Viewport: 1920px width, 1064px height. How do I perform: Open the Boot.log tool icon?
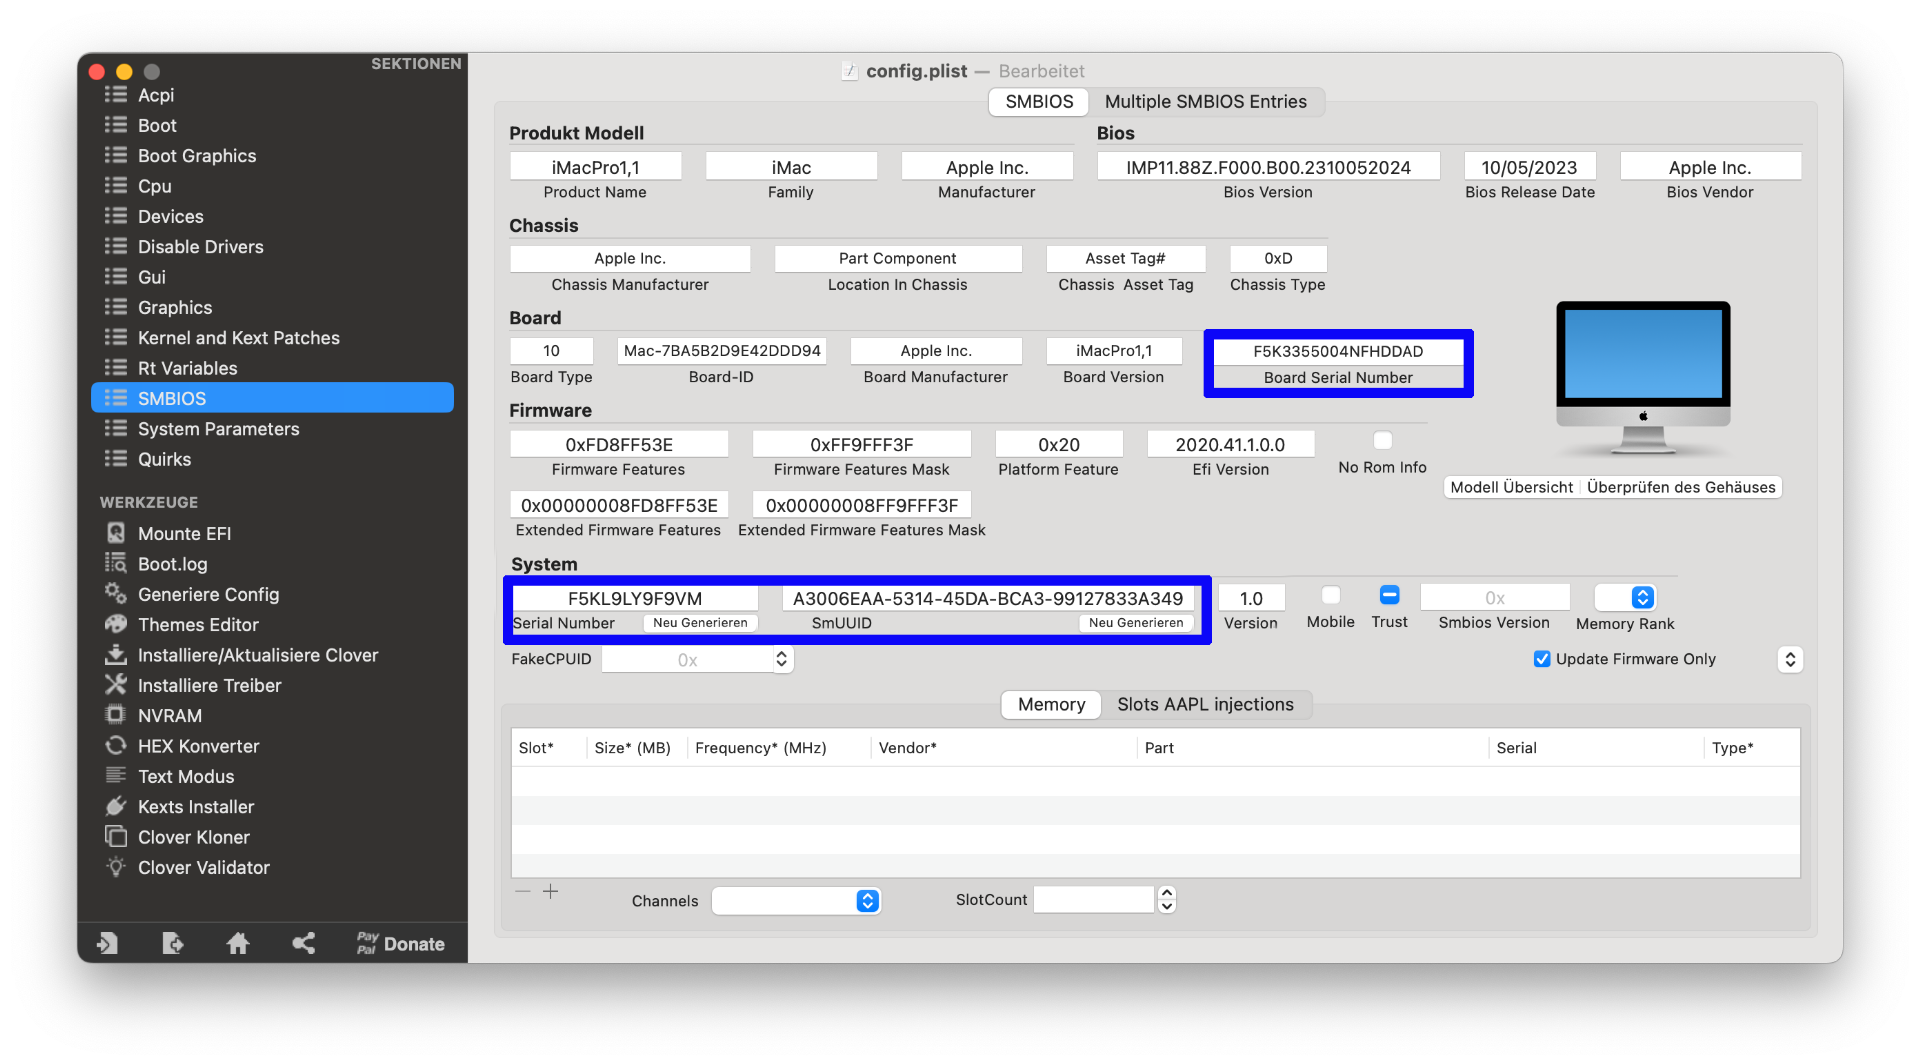point(116,563)
